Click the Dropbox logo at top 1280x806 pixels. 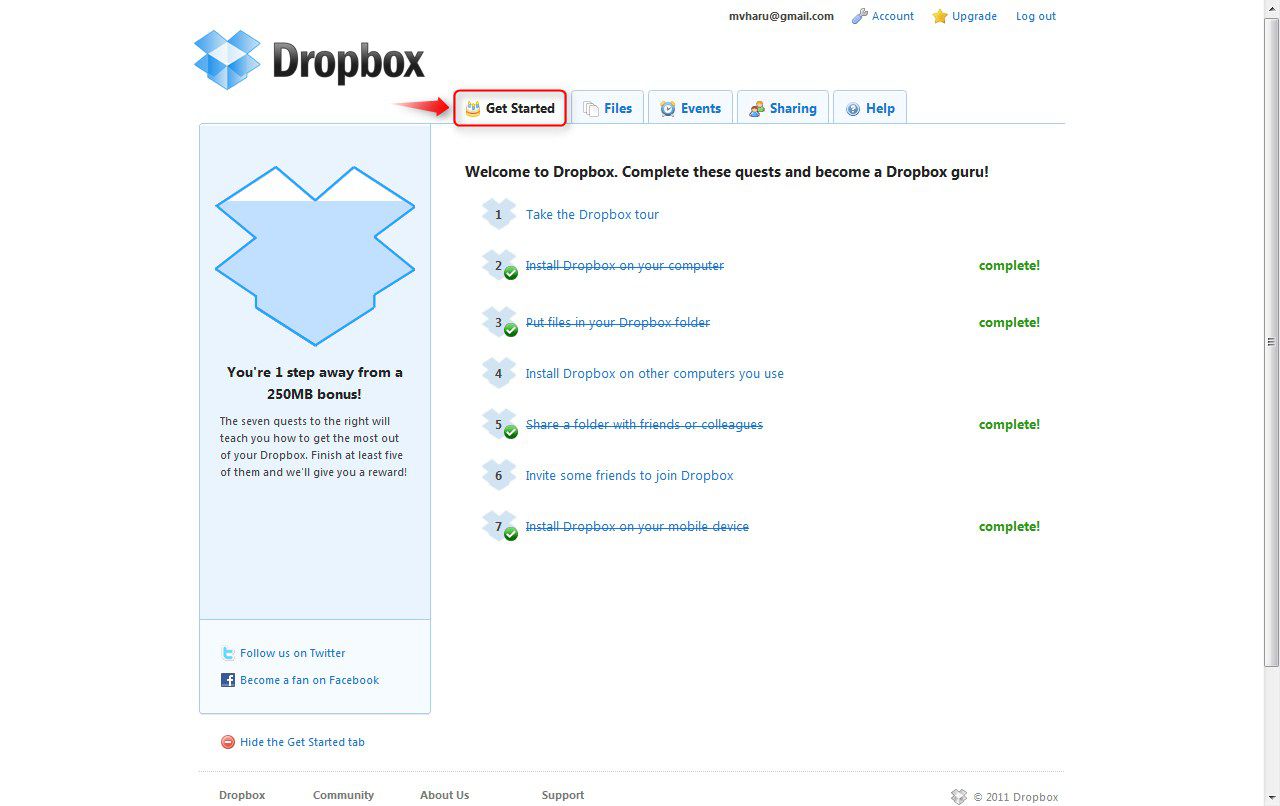(309, 60)
